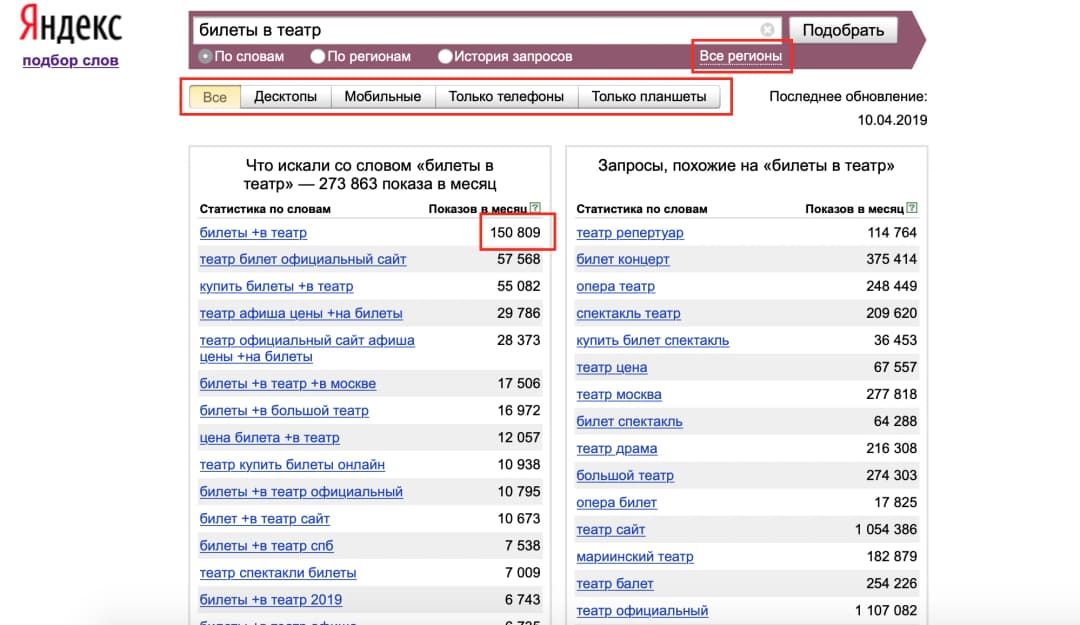Open 'театр москва' similar query link
The width and height of the screenshot is (1080, 625).
[619, 395]
